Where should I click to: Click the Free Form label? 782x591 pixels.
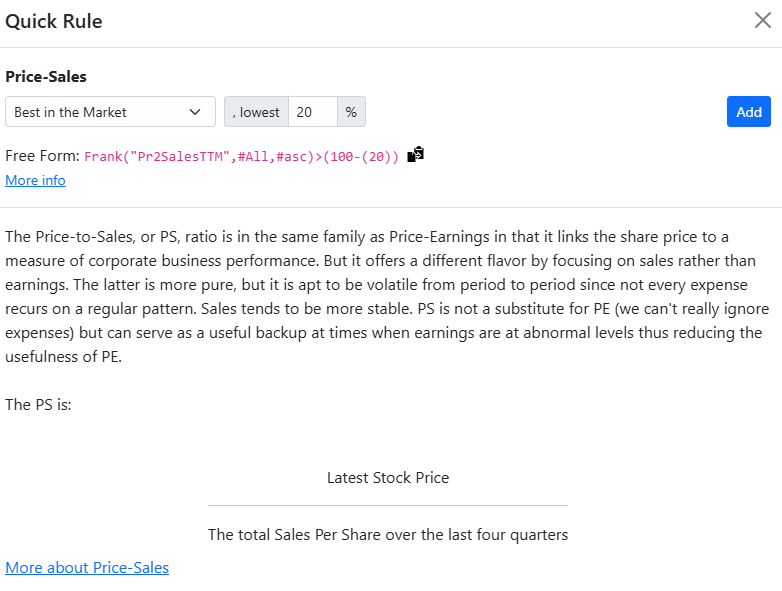42,156
